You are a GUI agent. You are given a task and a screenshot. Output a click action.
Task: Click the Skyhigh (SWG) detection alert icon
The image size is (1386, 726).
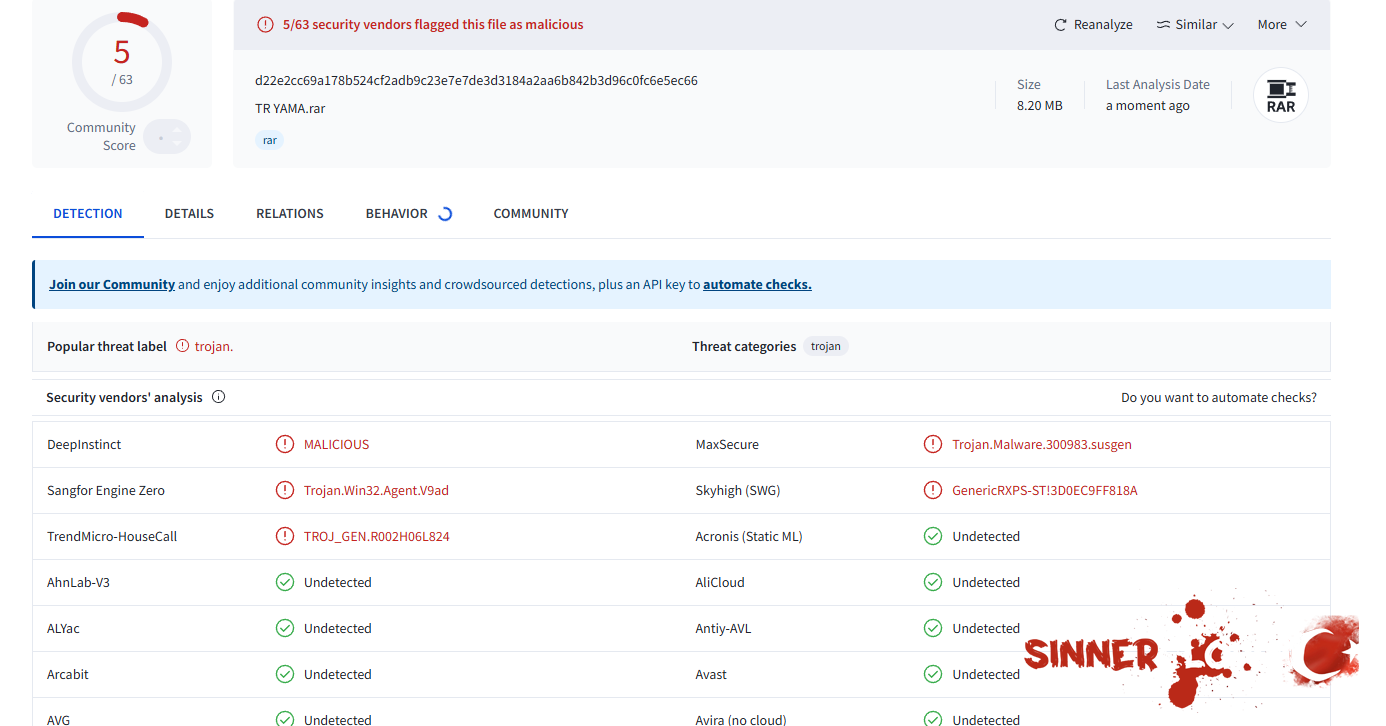[x=933, y=490]
